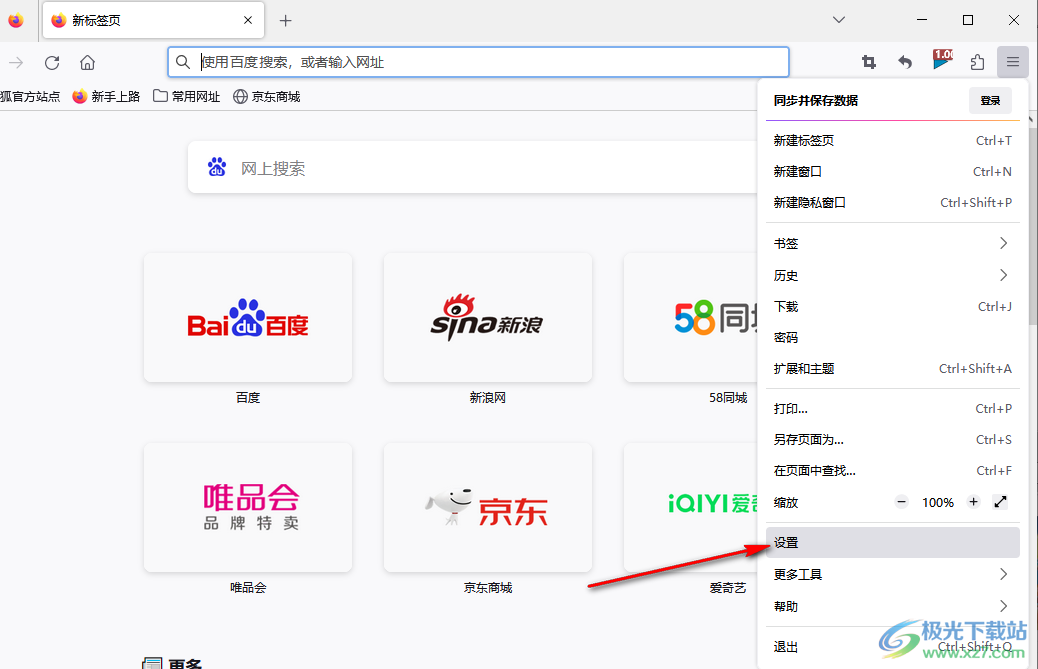Open the 常用网址 bookmark folder

tap(187, 97)
